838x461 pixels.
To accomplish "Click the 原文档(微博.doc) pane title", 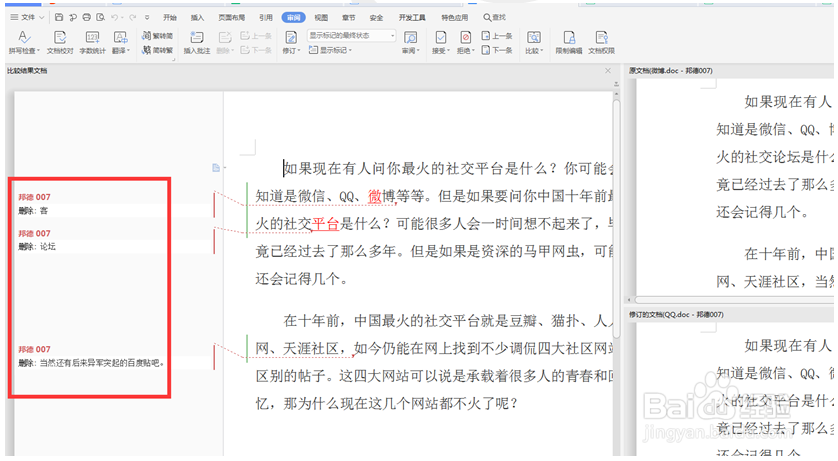I will coord(671,71).
